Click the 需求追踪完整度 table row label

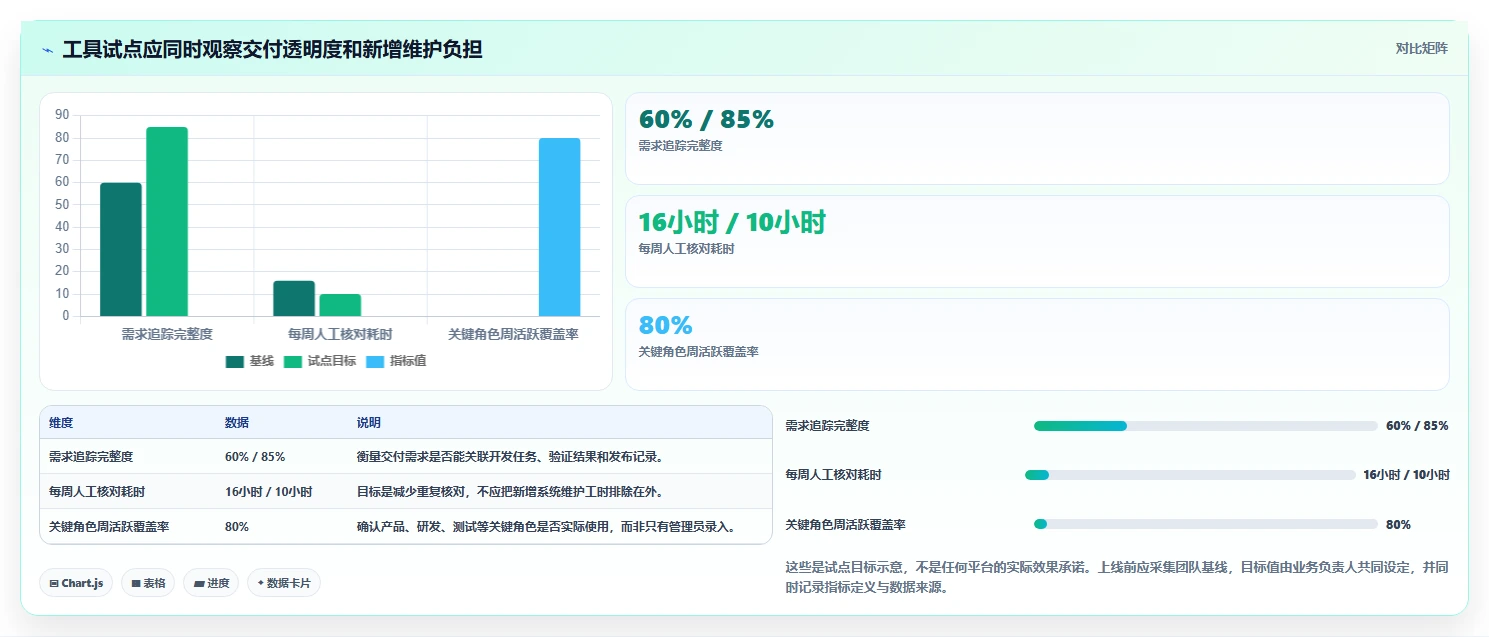[x=91, y=457]
